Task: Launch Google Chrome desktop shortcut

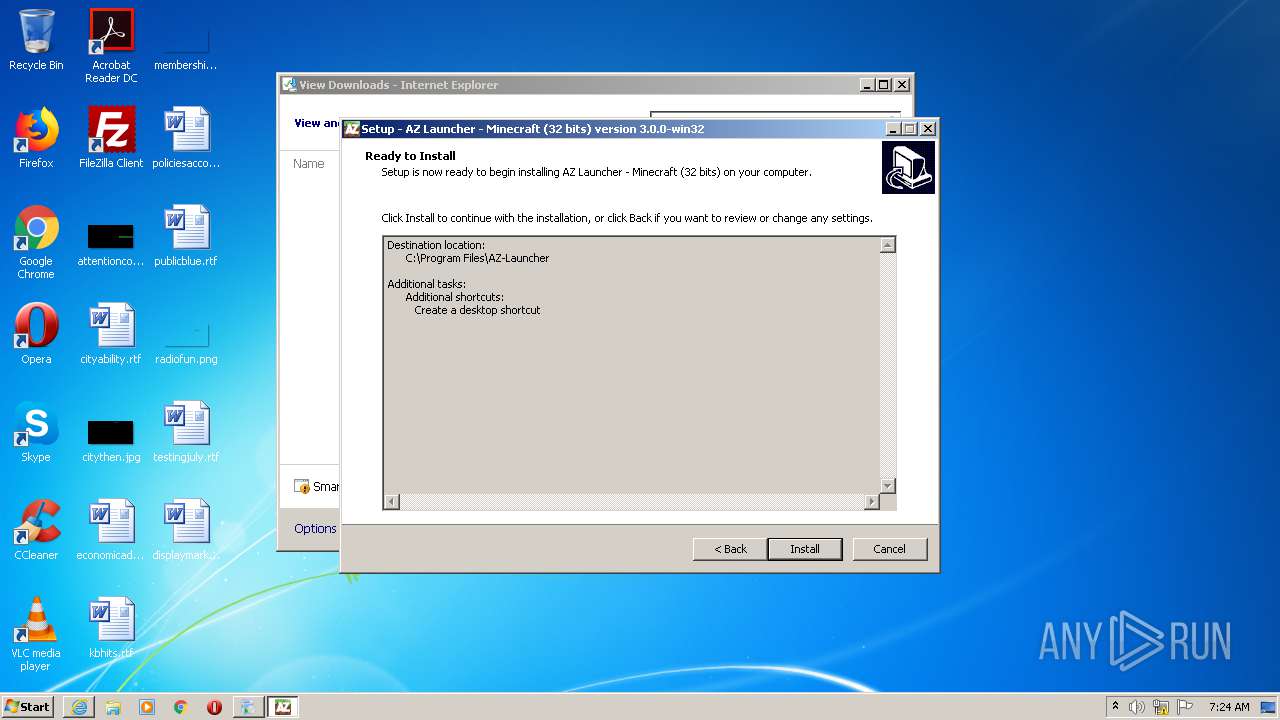Action: (36, 242)
